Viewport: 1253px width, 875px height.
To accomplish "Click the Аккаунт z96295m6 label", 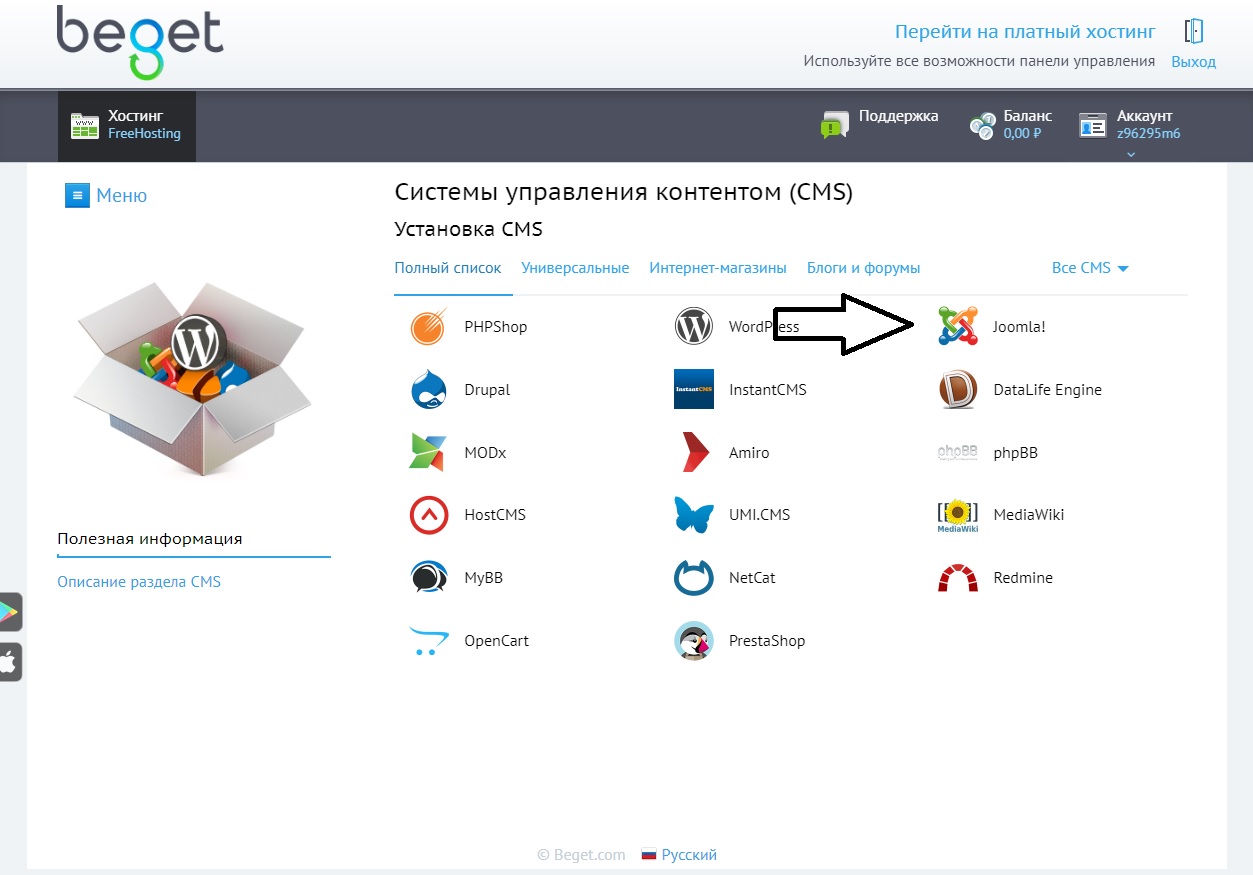I will coord(1148,125).
